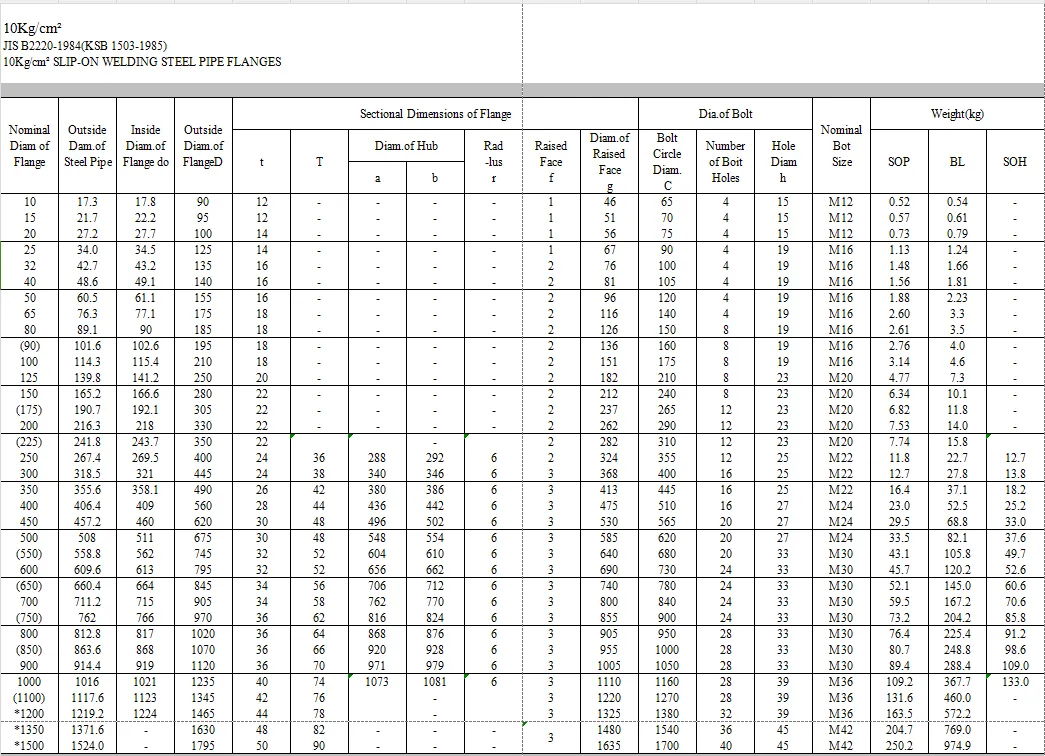1045x756 pixels.
Task: Click the hub 'b' sub-header cell
Action: [435, 178]
